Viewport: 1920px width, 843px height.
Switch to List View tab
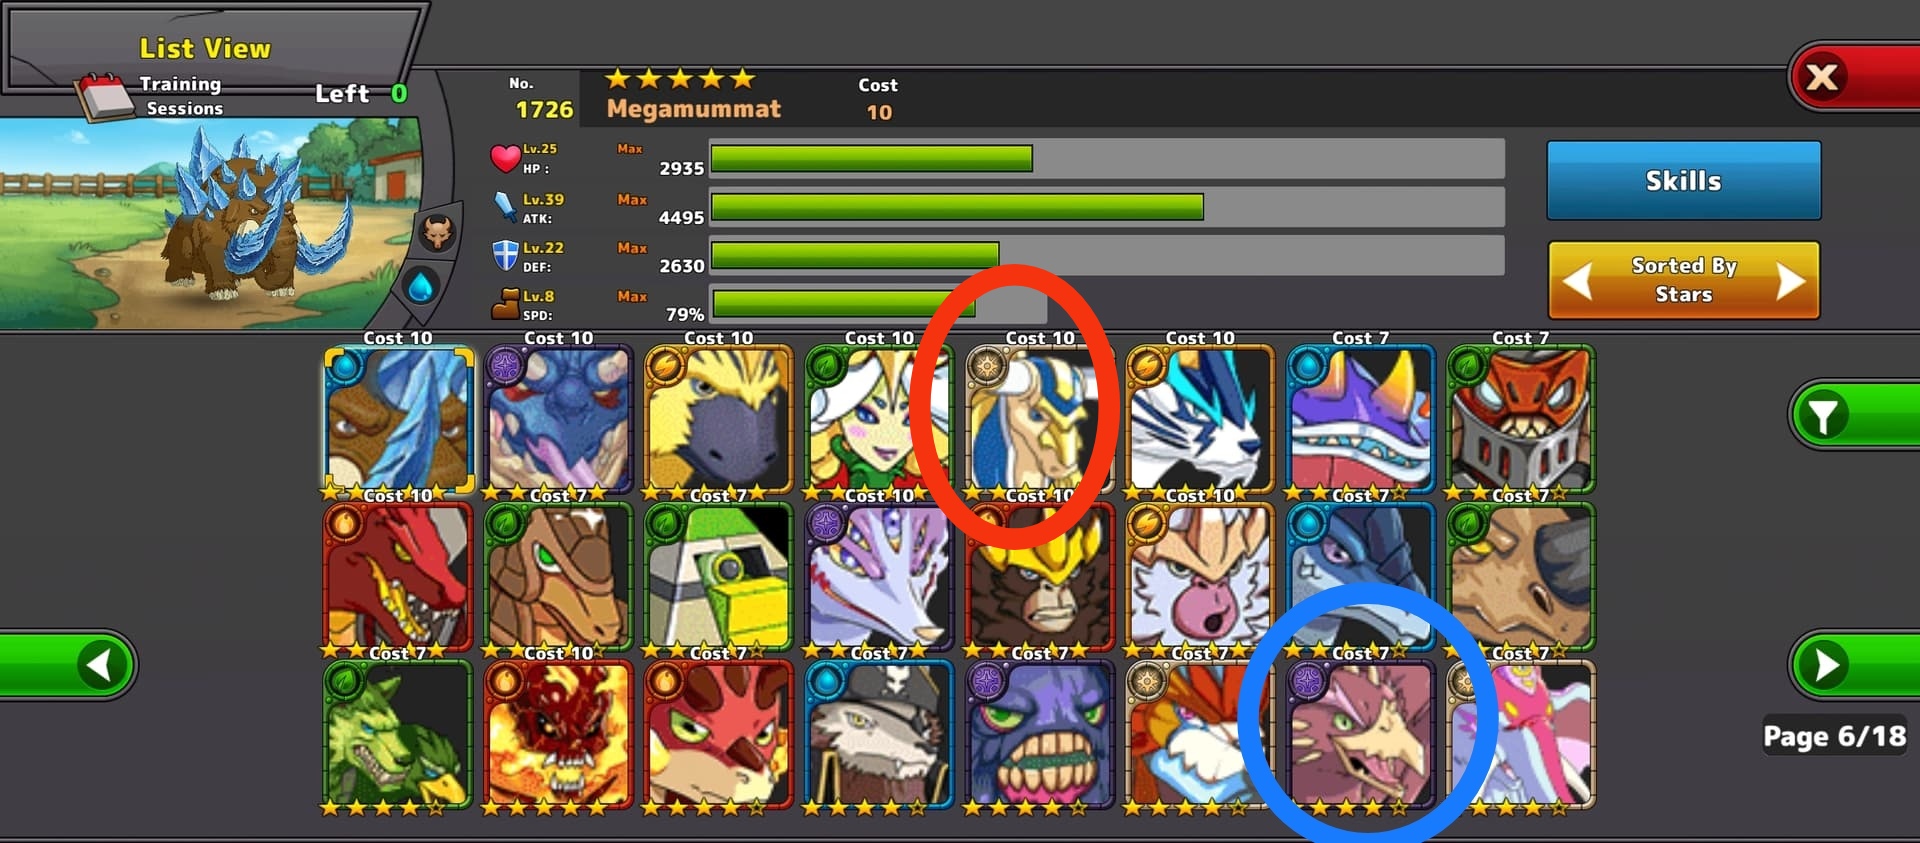(205, 48)
